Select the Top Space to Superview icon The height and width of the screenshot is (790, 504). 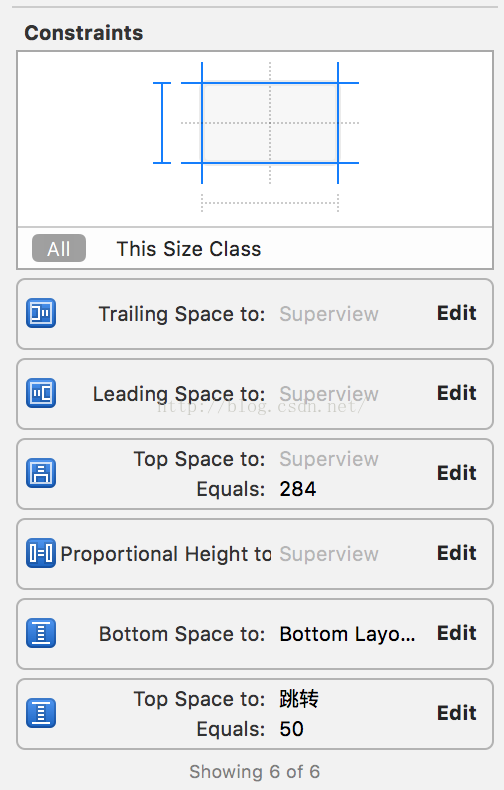[41, 473]
